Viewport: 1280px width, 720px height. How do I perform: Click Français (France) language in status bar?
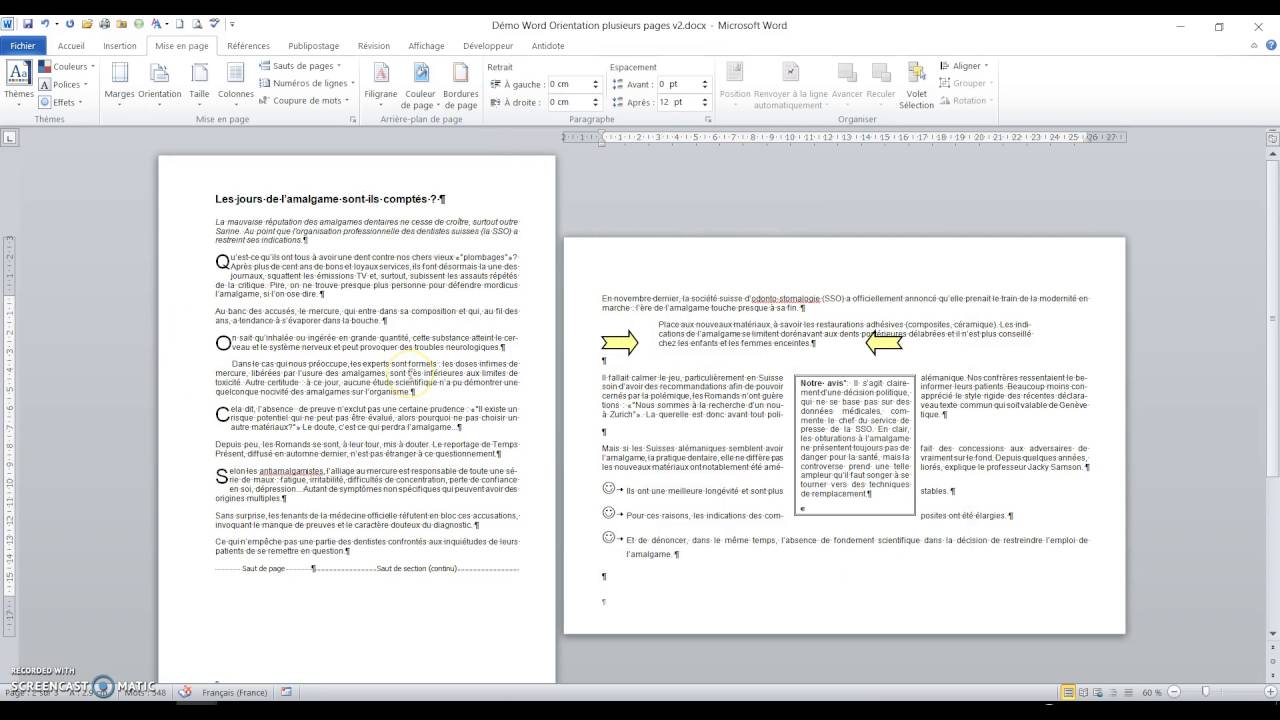(x=235, y=692)
